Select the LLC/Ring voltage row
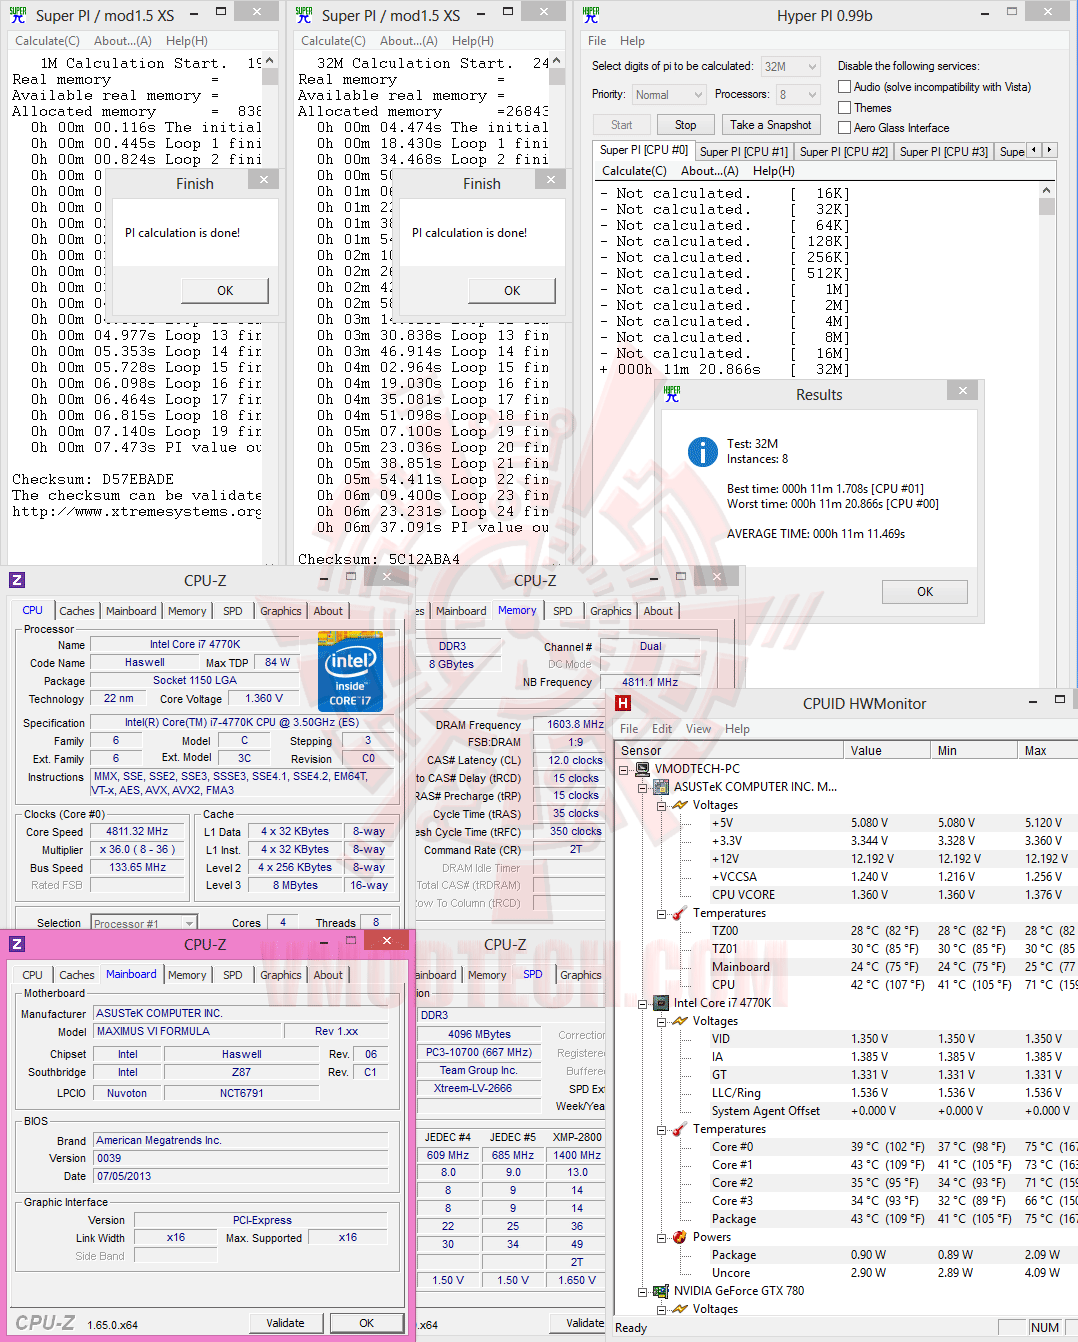Image resolution: width=1078 pixels, height=1342 pixels. (x=847, y=1093)
